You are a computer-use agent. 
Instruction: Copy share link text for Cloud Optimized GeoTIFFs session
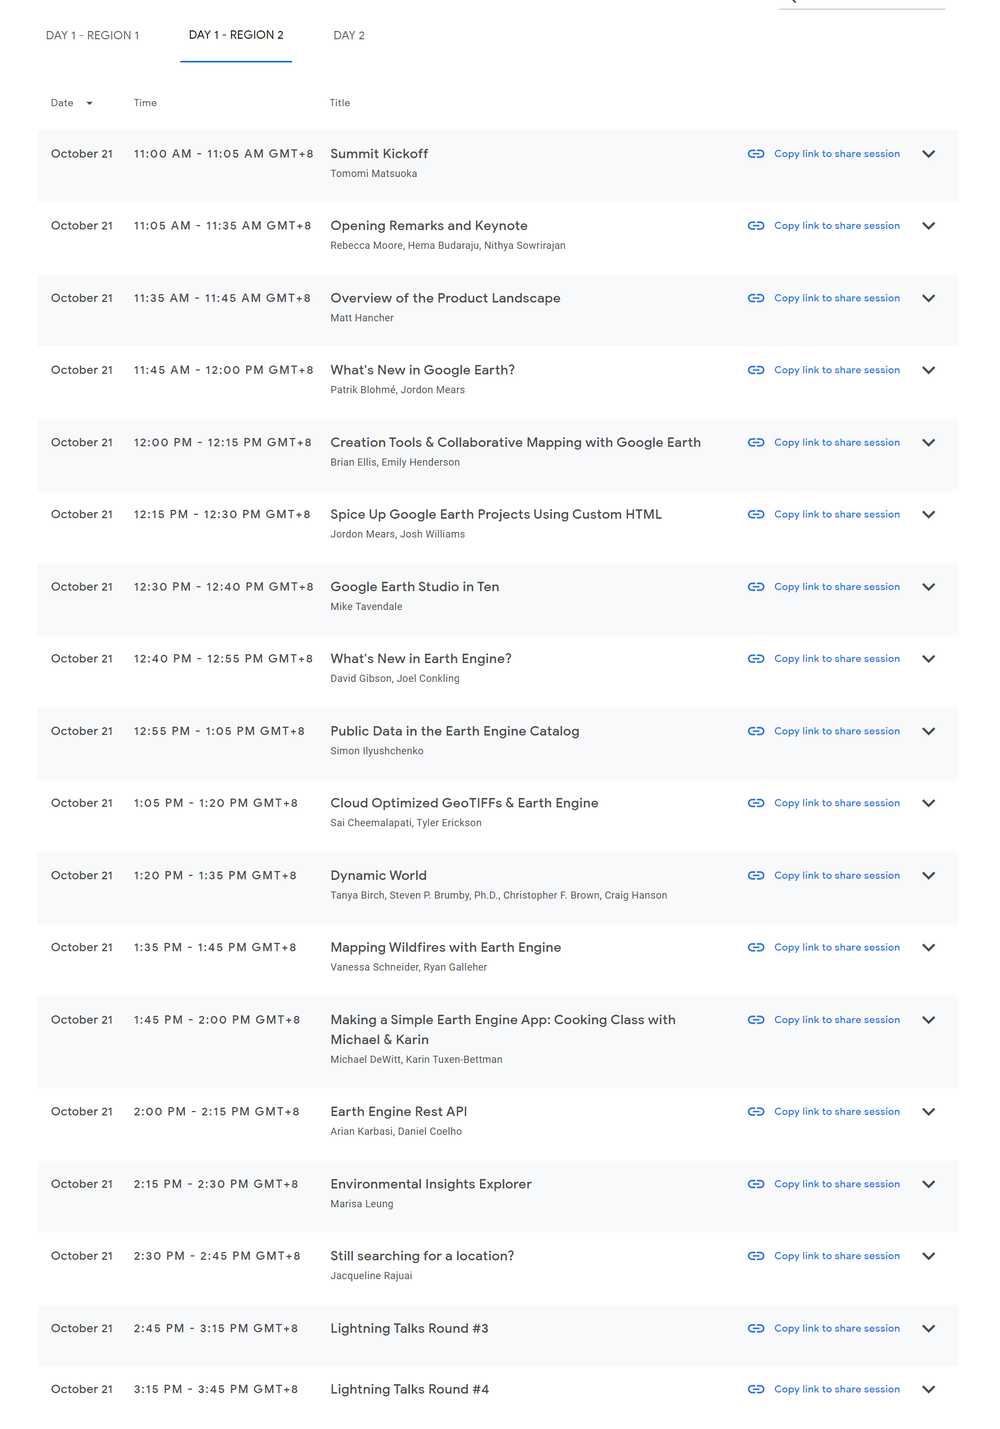tap(836, 803)
